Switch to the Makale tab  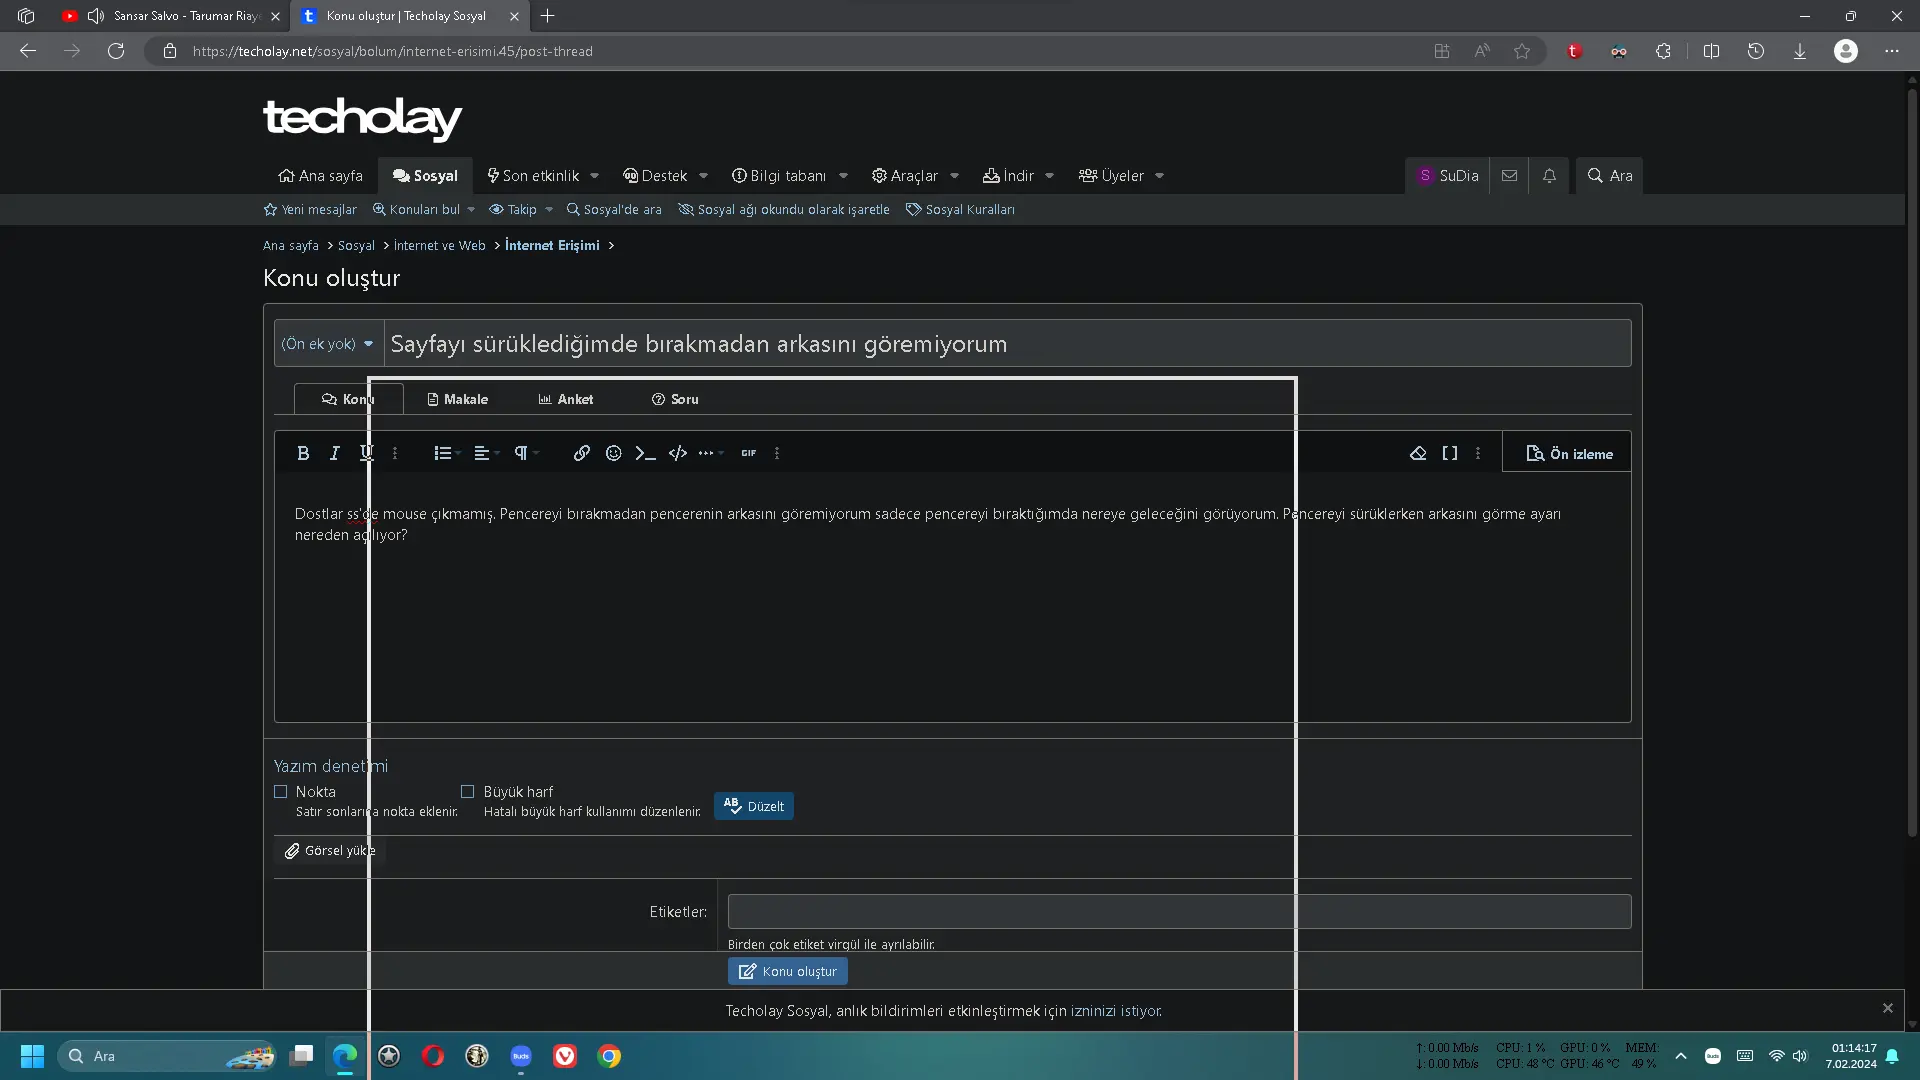click(458, 399)
